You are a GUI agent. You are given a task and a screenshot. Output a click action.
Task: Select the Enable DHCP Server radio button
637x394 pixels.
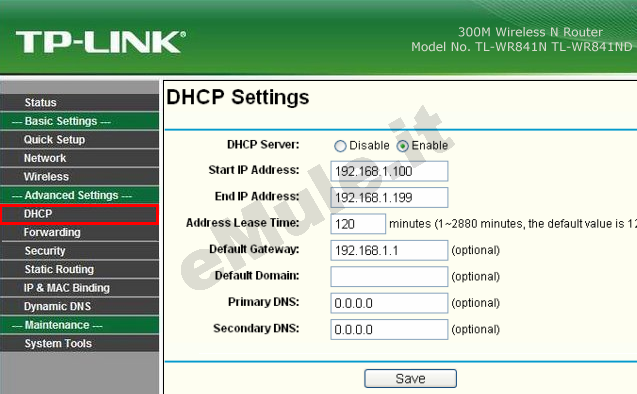click(x=403, y=146)
